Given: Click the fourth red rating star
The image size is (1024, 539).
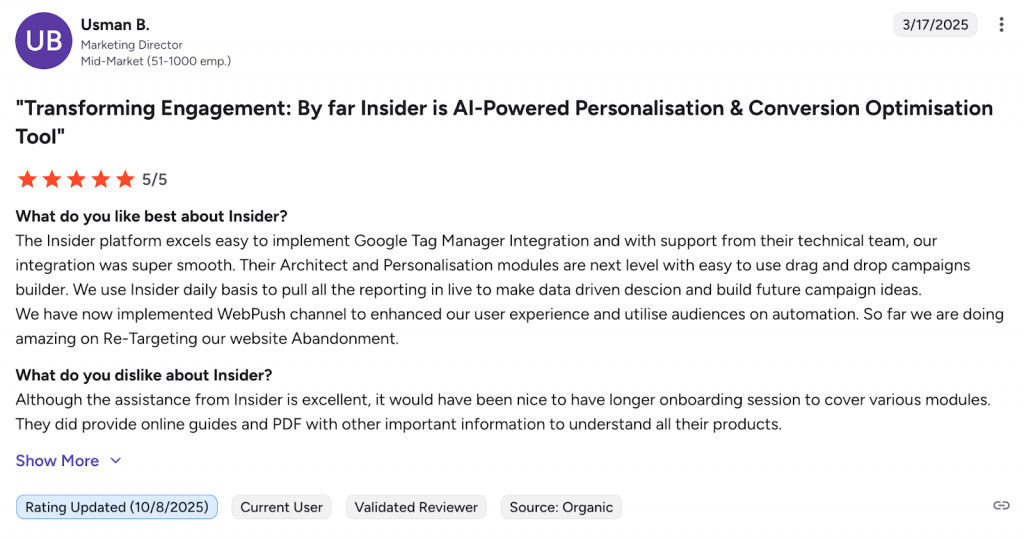Looking at the screenshot, I should 101,180.
